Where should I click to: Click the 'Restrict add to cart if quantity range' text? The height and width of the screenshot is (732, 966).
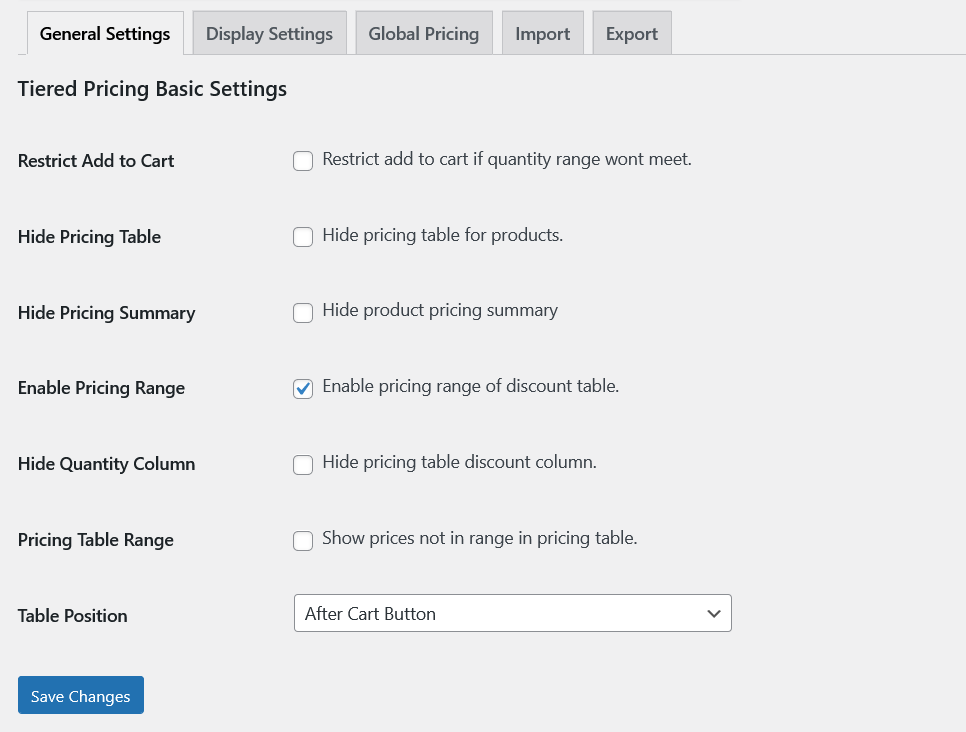pos(506,159)
